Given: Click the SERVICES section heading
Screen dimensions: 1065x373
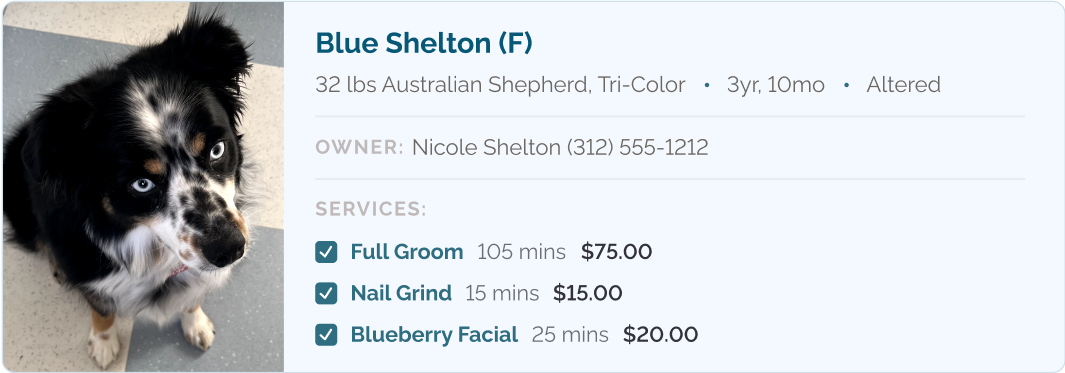Looking at the screenshot, I should point(371,209).
